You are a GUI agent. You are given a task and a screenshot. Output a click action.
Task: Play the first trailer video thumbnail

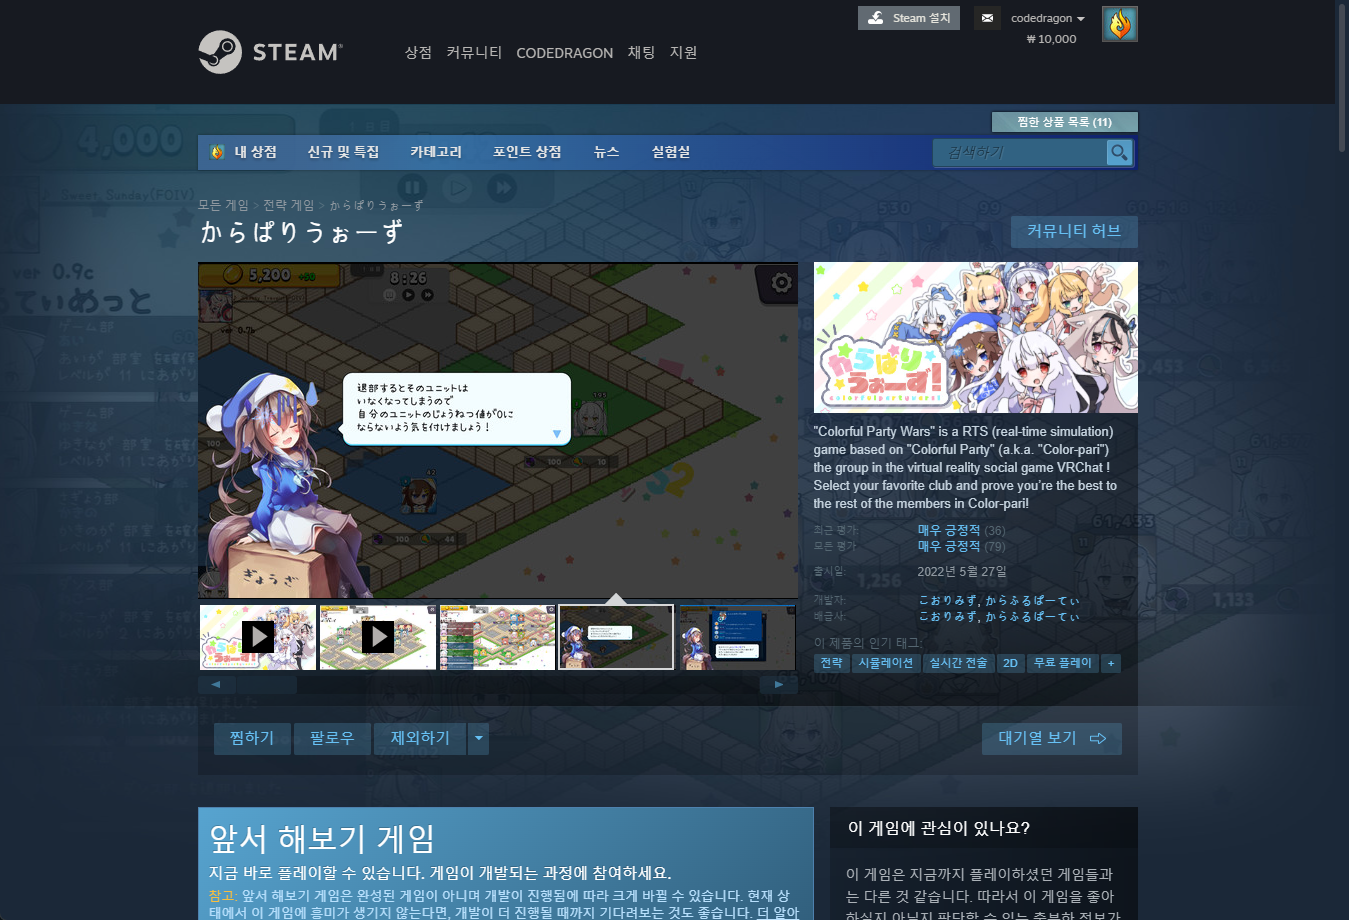click(x=258, y=637)
